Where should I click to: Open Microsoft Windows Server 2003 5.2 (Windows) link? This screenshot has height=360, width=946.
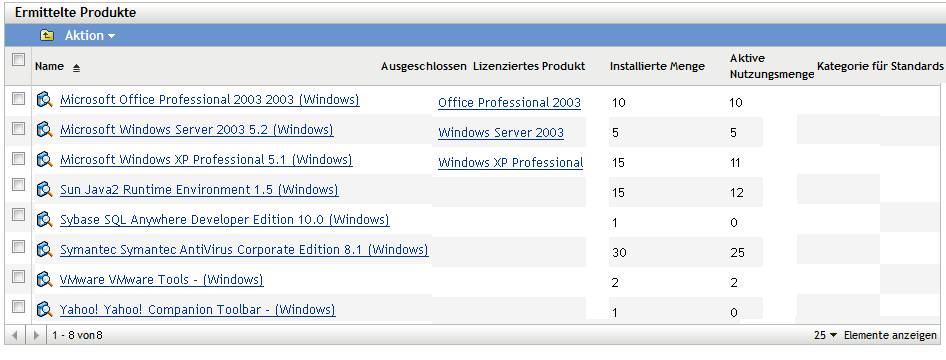(197, 130)
